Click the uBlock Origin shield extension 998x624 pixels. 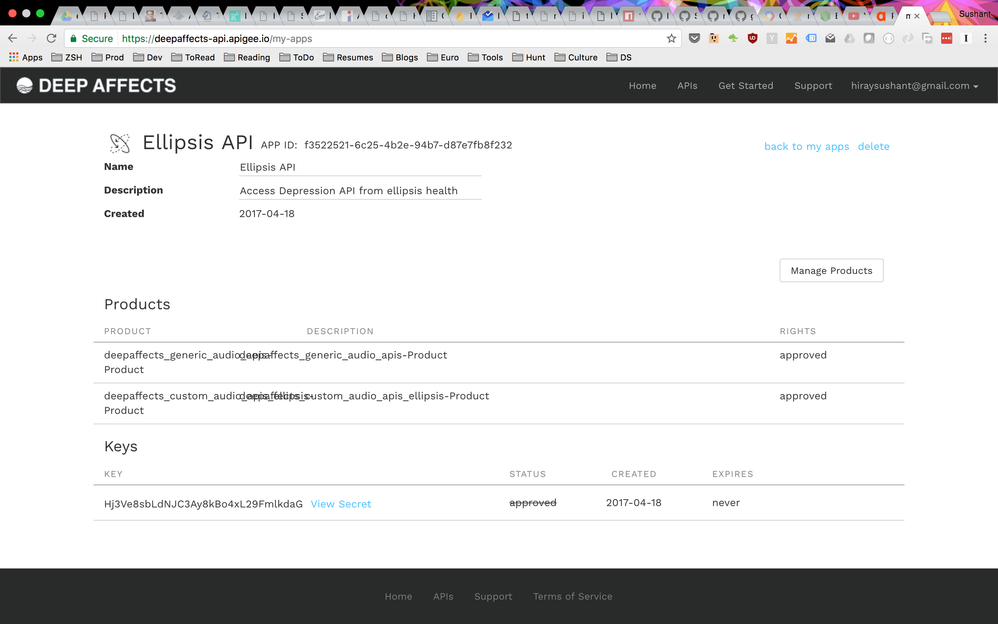[x=752, y=38]
